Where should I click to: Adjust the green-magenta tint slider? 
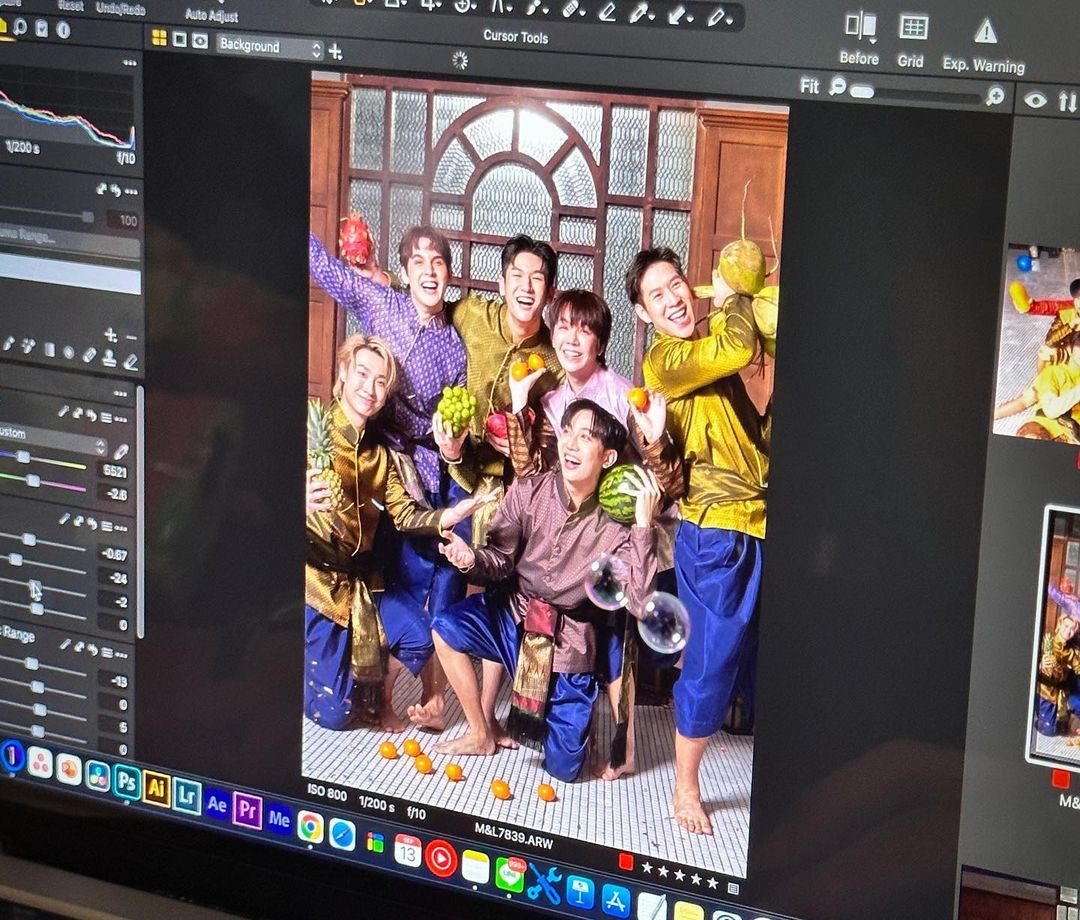pos(43,480)
